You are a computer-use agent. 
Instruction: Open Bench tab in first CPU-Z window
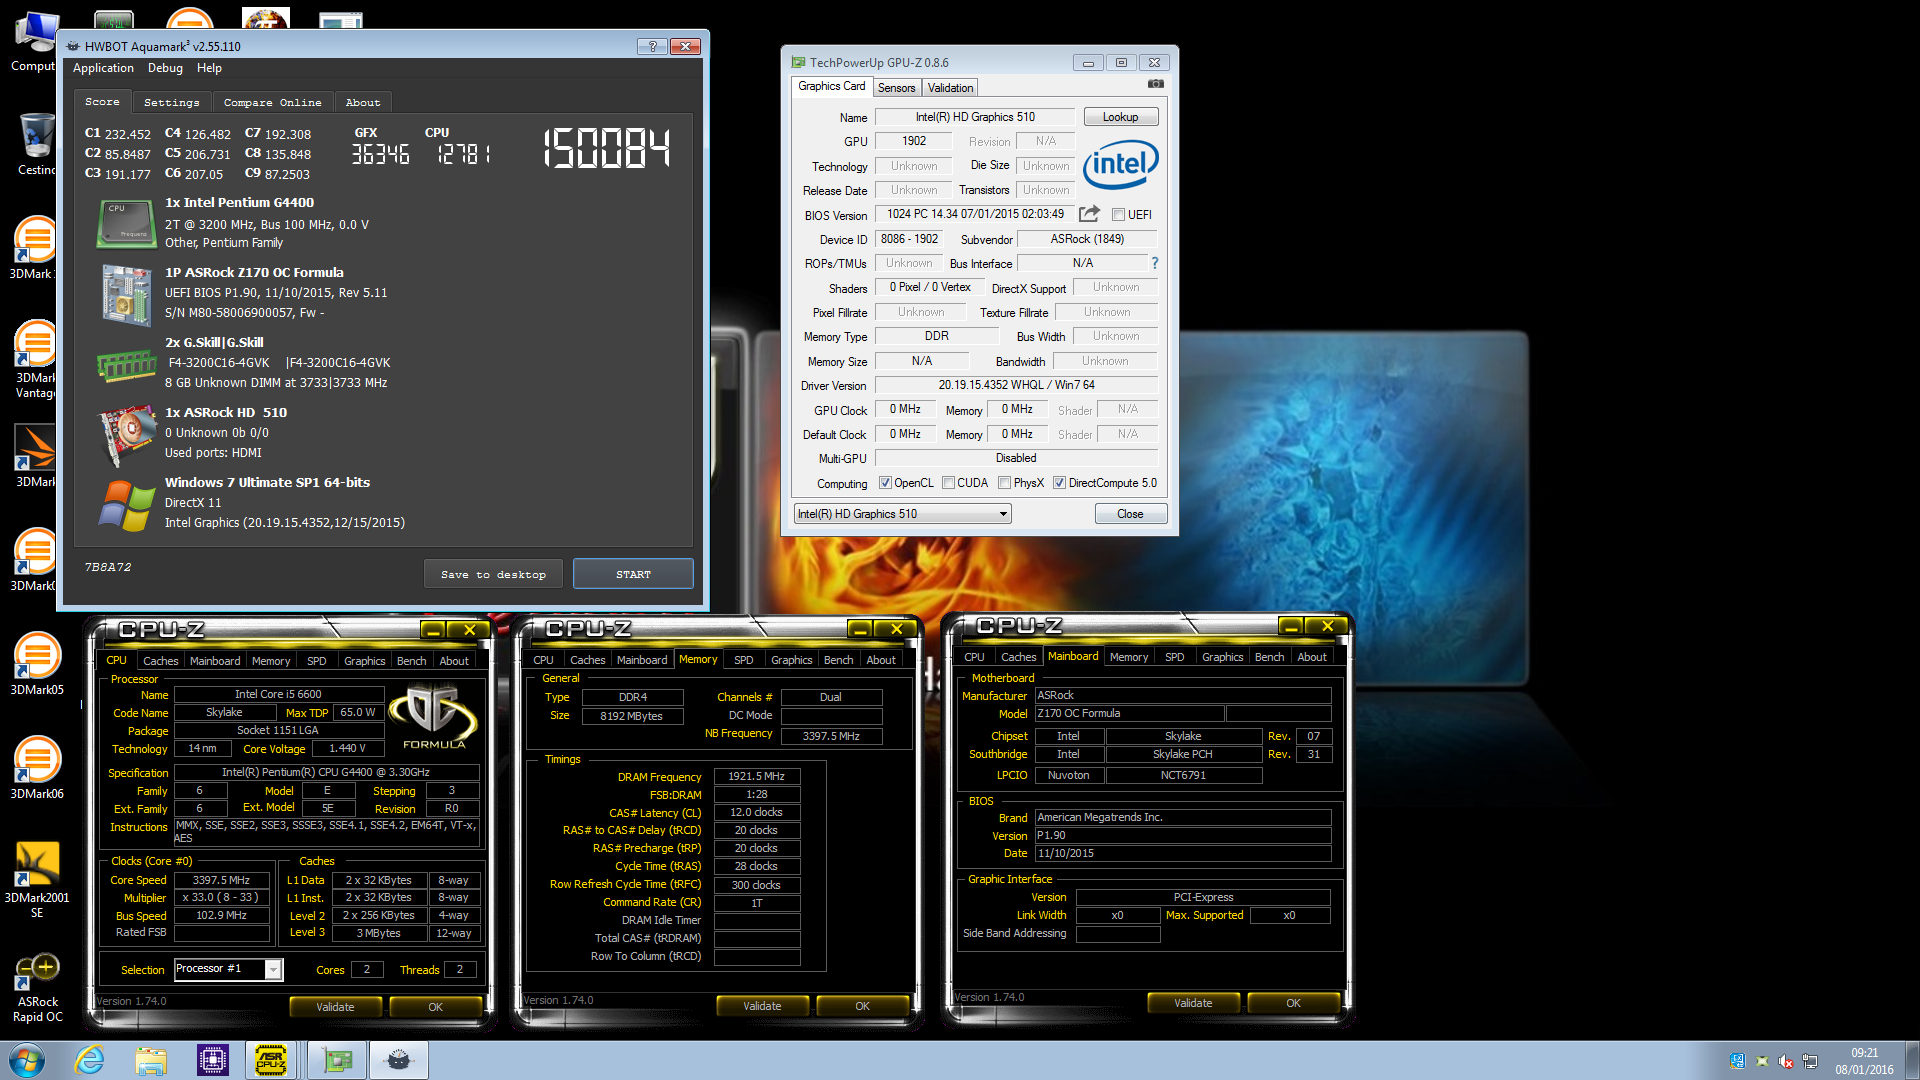tap(411, 661)
